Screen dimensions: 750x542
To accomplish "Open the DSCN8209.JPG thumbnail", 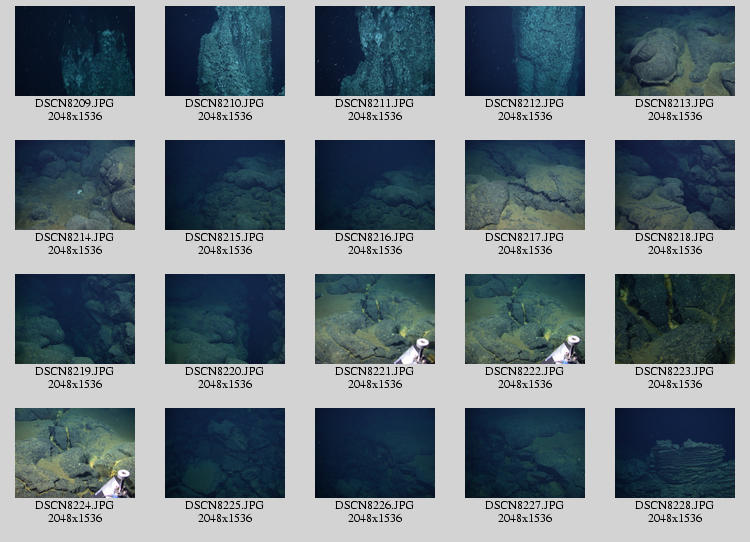I will pyautogui.click(x=75, y=51).
